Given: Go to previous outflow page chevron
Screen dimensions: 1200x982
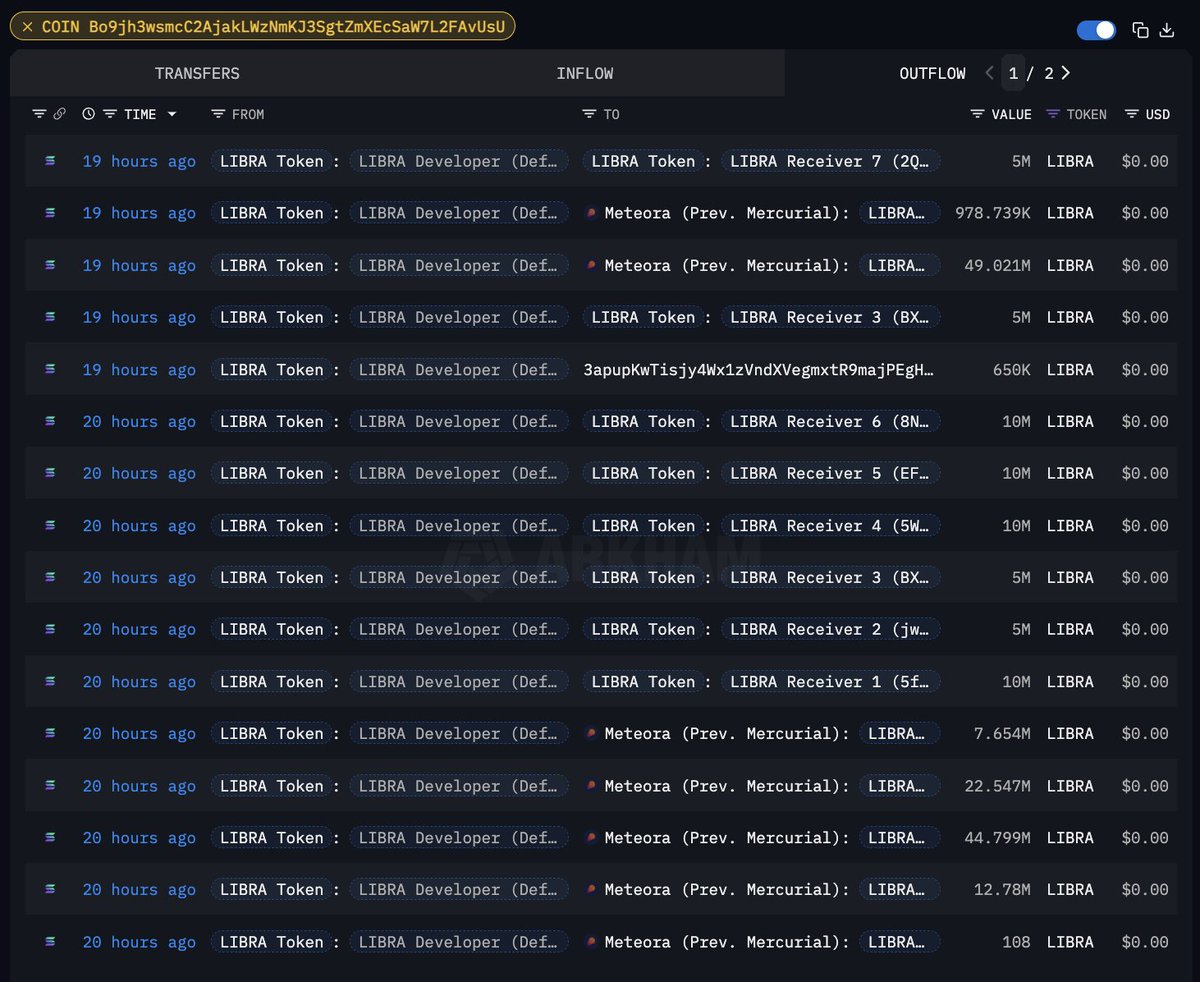Looking at the screenshot, I should [989, 73].
